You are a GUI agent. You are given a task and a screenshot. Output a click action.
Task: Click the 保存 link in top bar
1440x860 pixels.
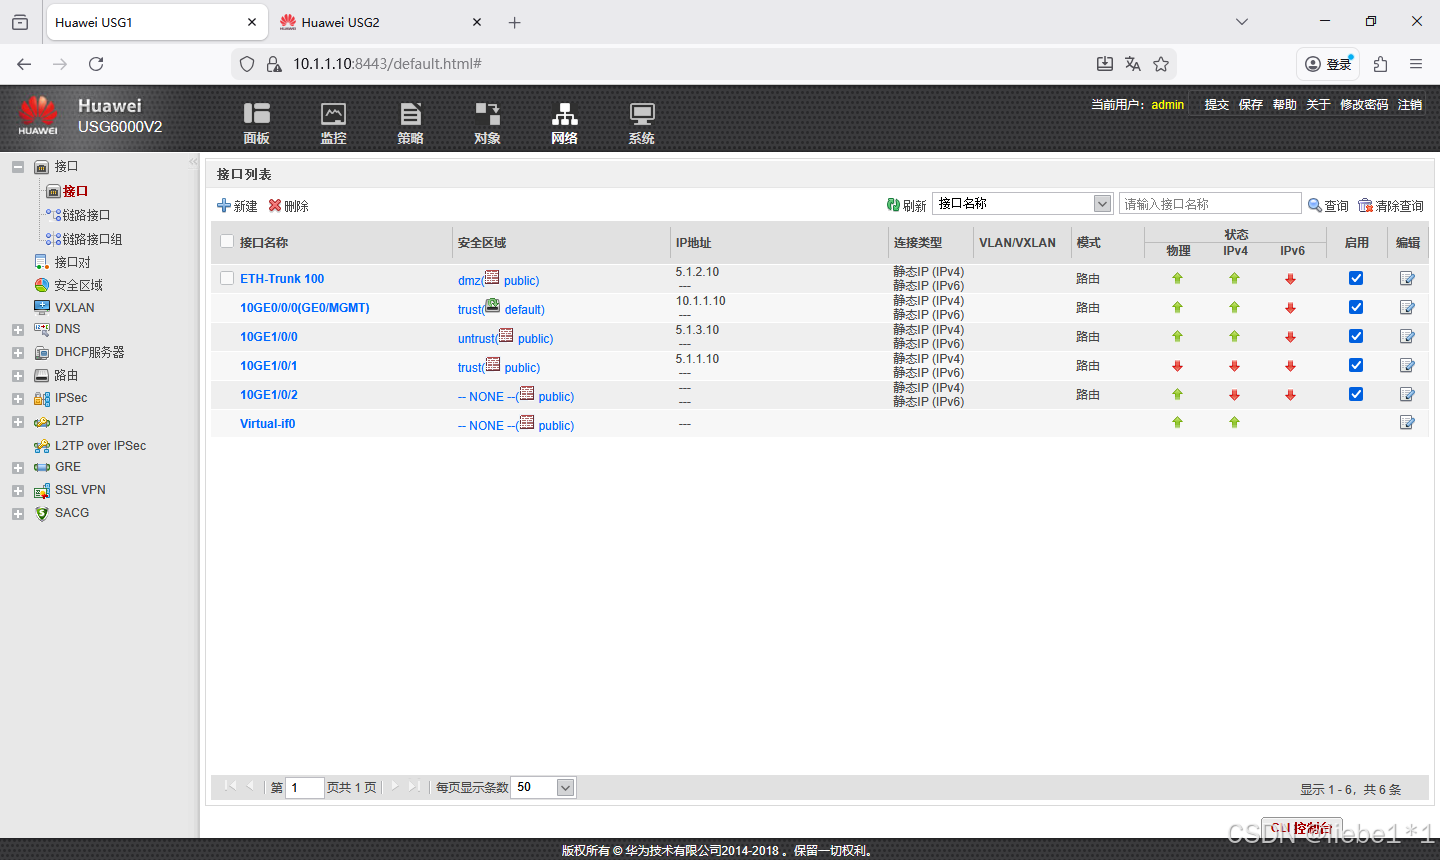click(x=1251, y=104)
